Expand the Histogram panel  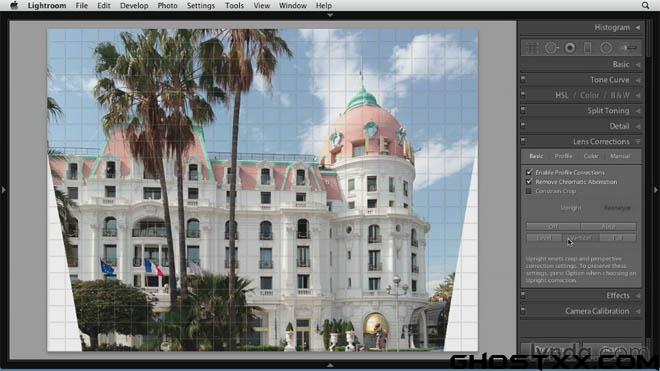638,27
